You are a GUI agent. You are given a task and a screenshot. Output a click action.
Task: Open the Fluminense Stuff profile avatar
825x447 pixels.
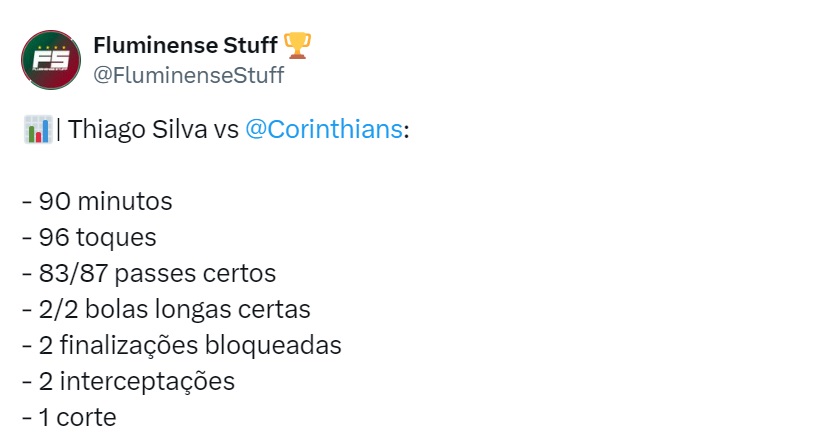coord(51,60)
